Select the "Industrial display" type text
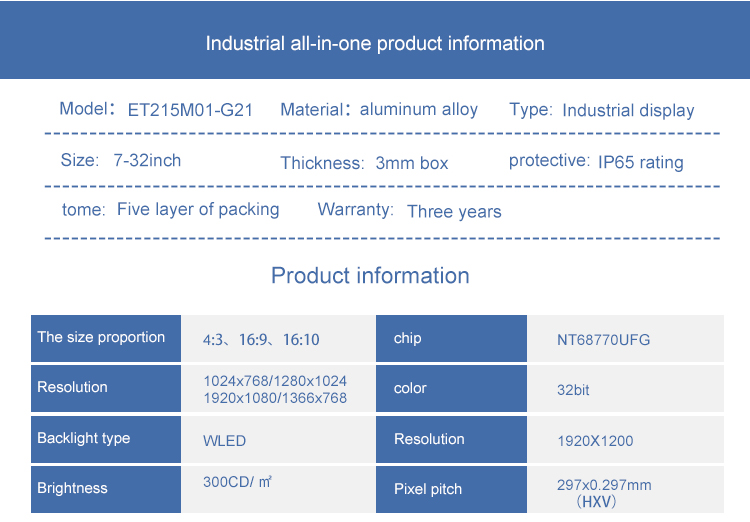 tap(628, 110)
